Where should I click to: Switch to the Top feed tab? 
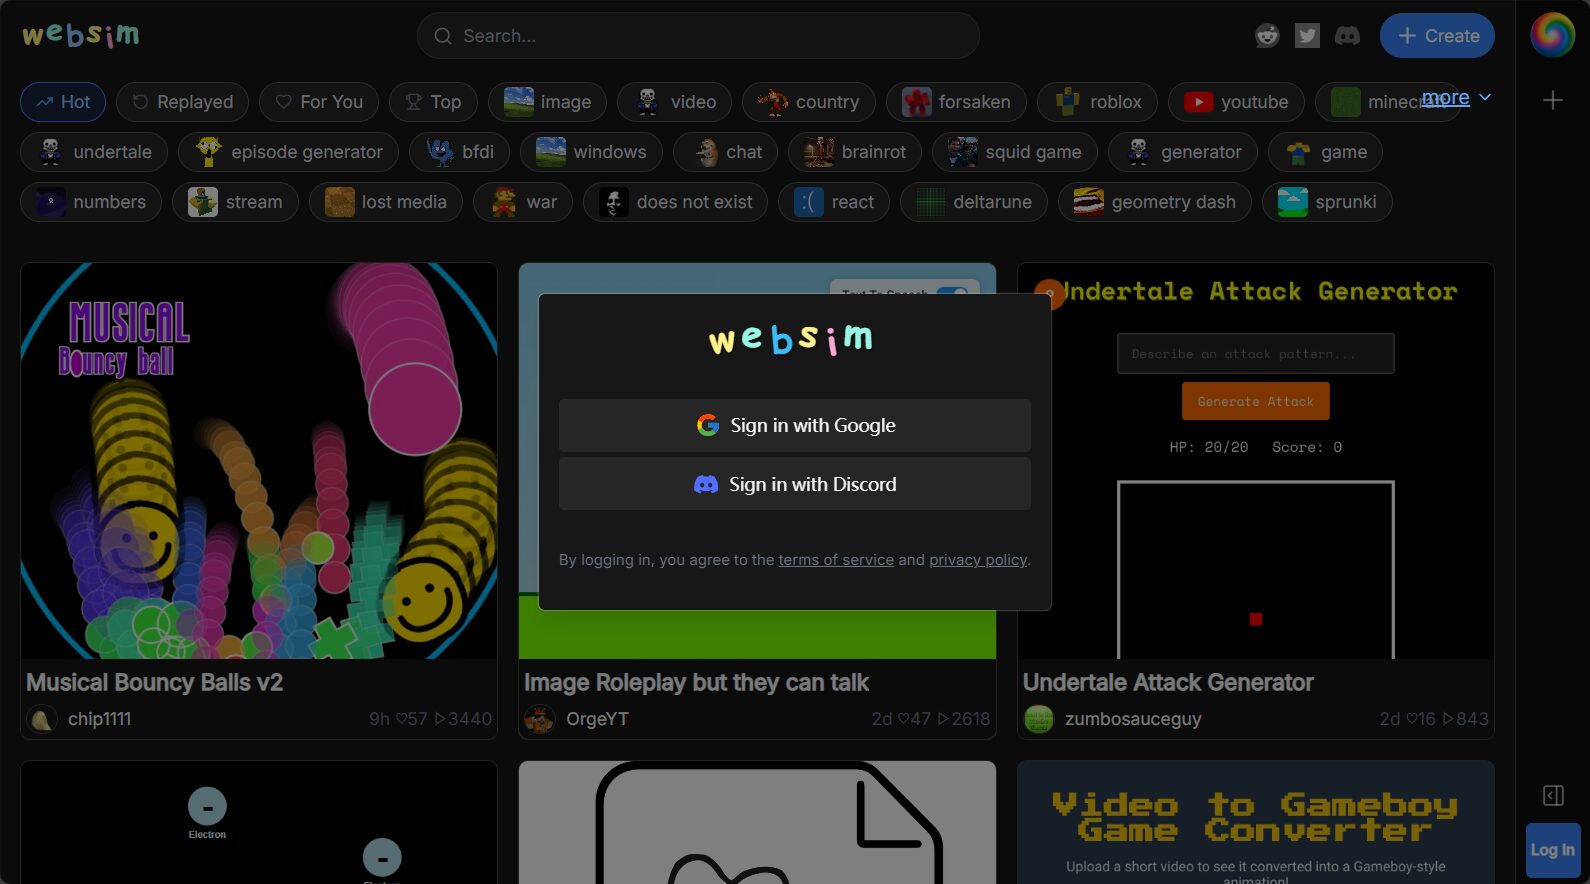tap(433, 102)
